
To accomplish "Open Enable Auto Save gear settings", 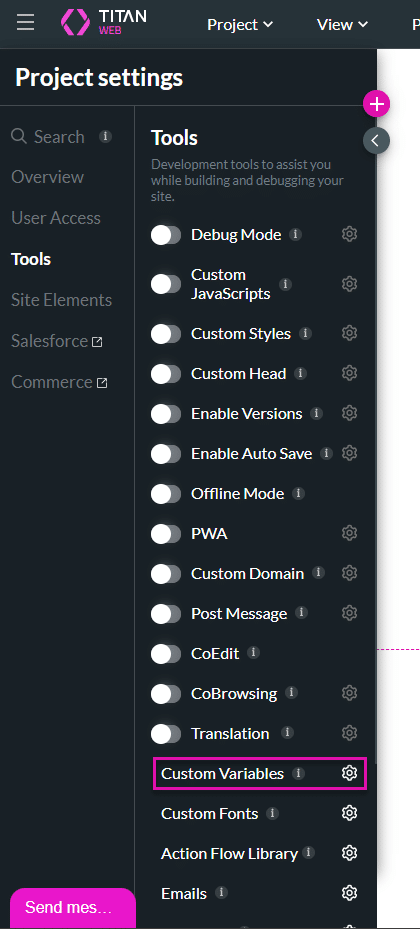I will (350, 453).
